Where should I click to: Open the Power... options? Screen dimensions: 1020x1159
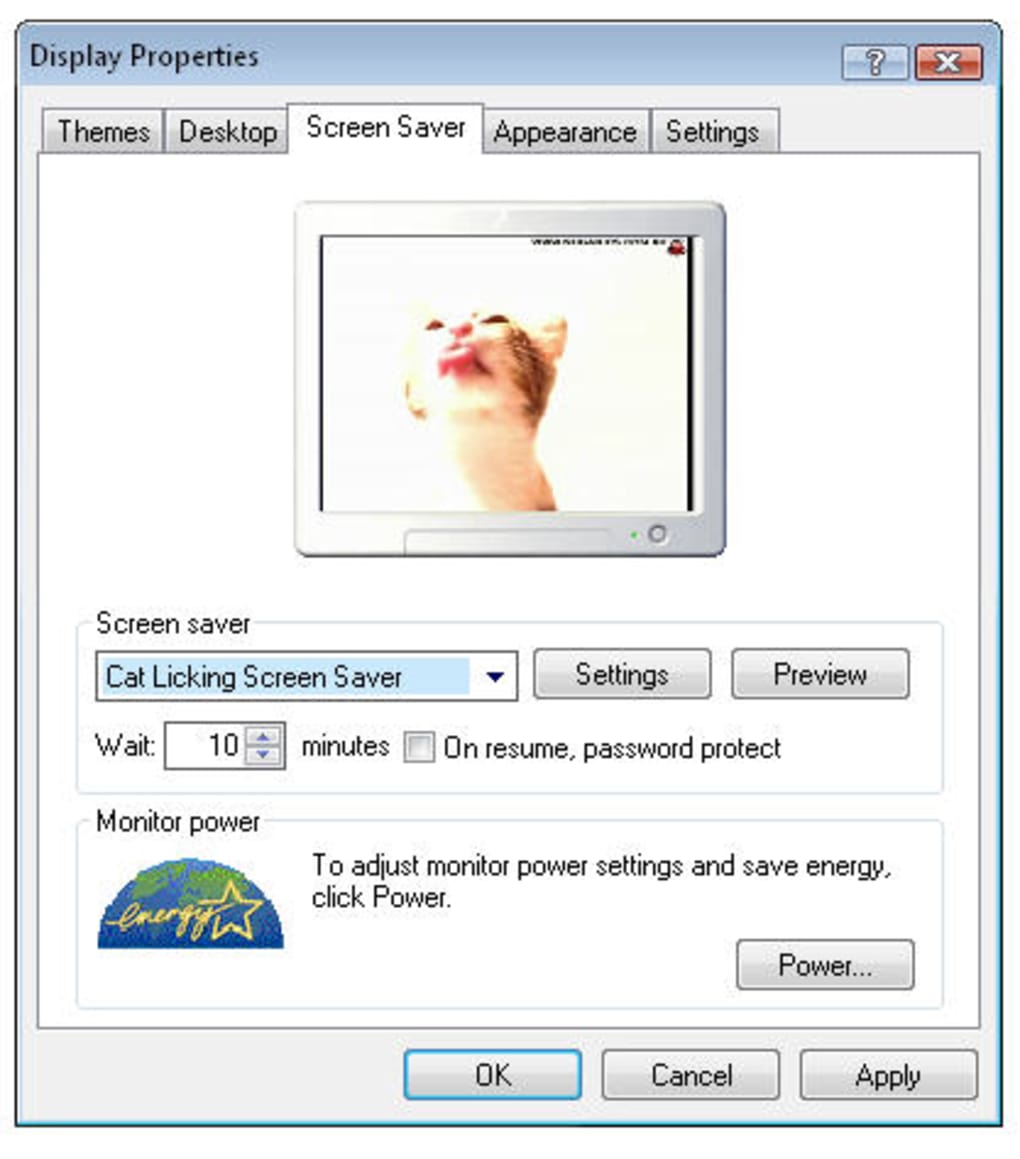point(825,965)
